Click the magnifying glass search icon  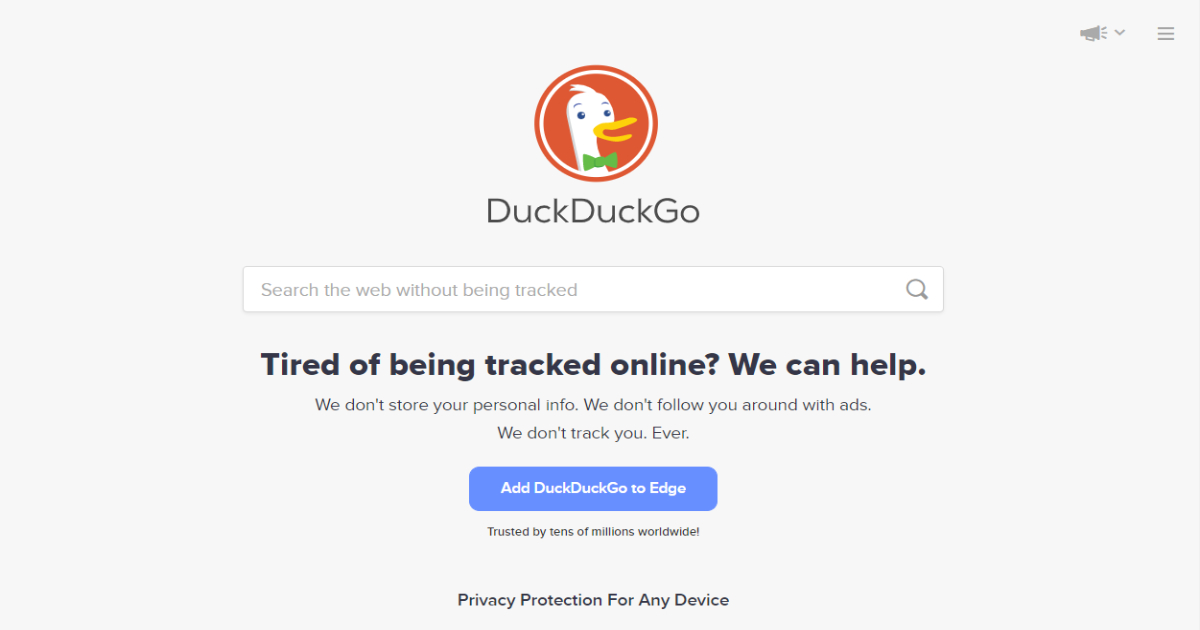pos(917,289)
